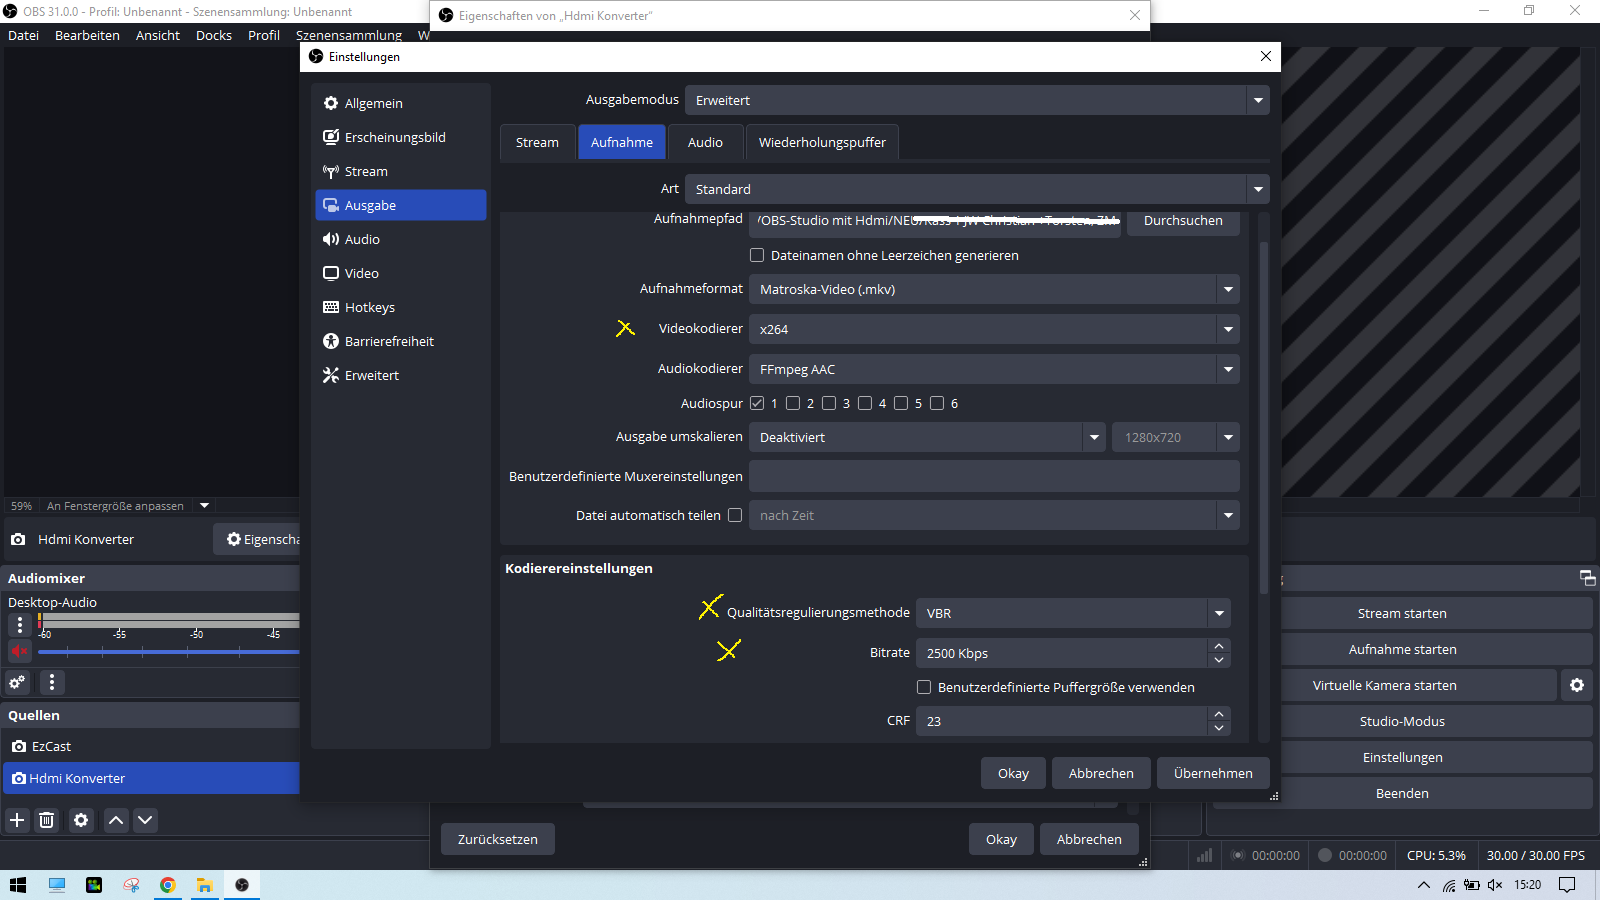This screenshot has height=900, width=1600.
Task: Click Stream starten in the main window
Action: coord(1402,613)
